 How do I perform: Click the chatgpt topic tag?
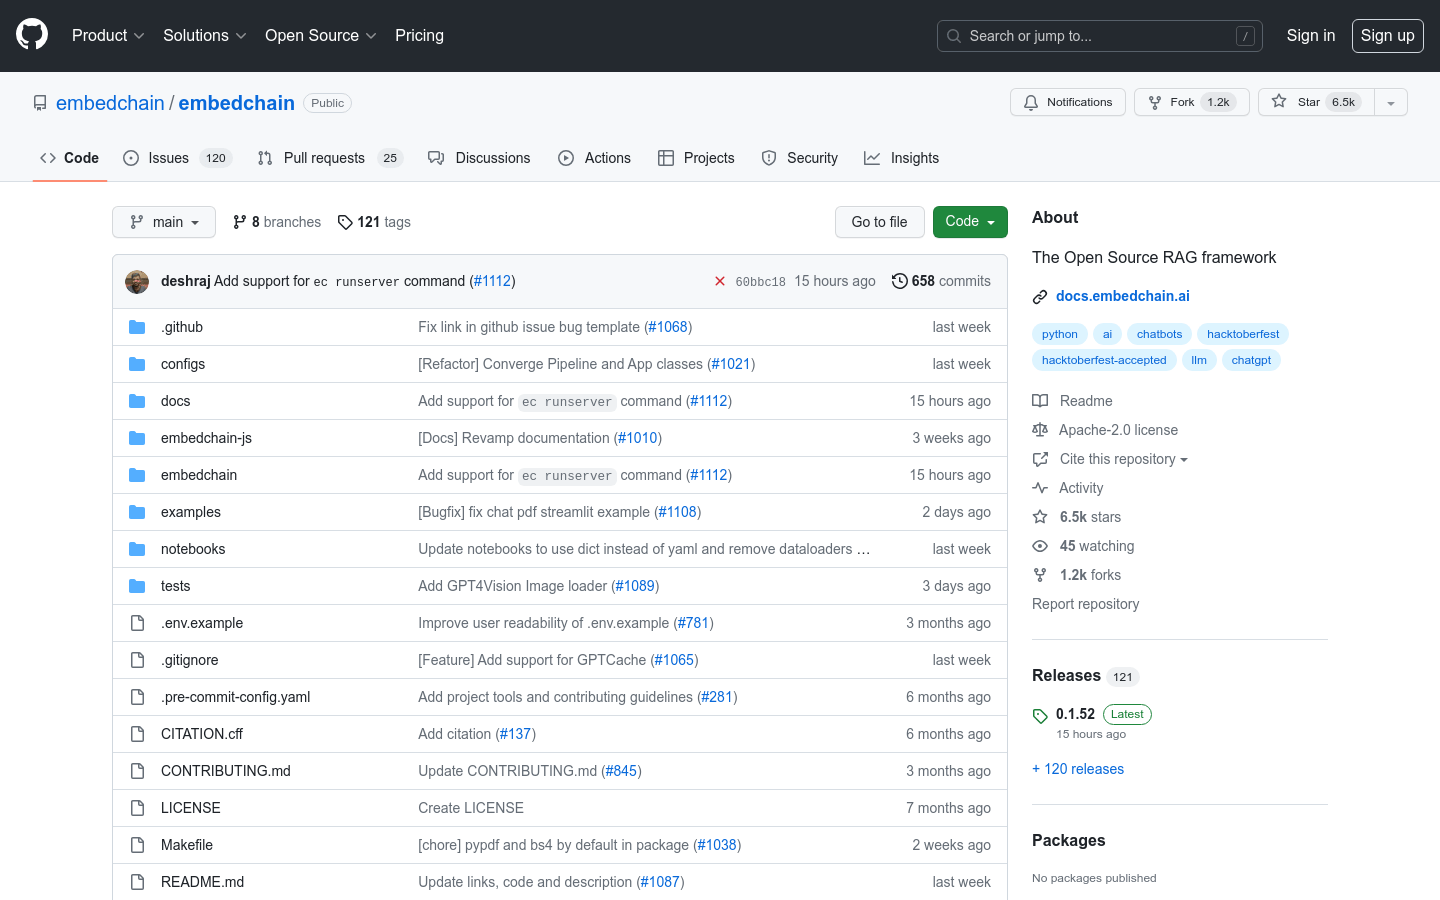pyautogui.click(x=1251, y=360)
